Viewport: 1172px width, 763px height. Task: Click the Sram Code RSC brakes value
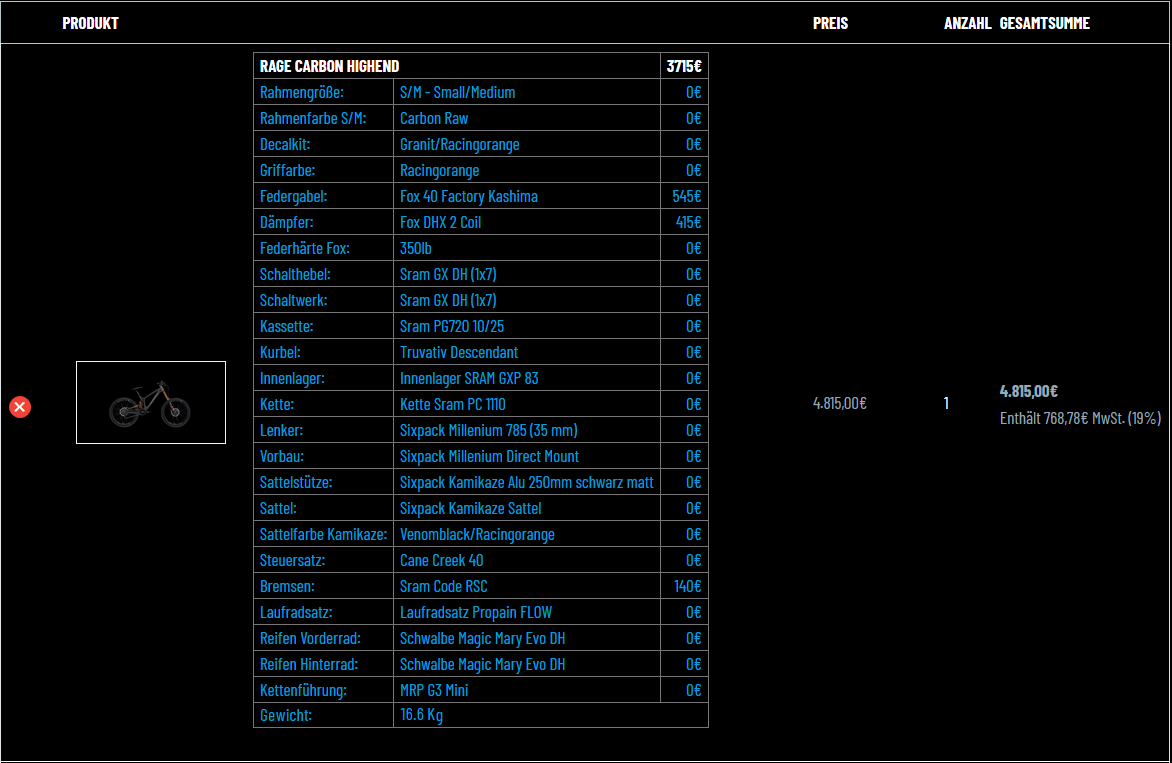pyautogui.click(x=443, y=586)
